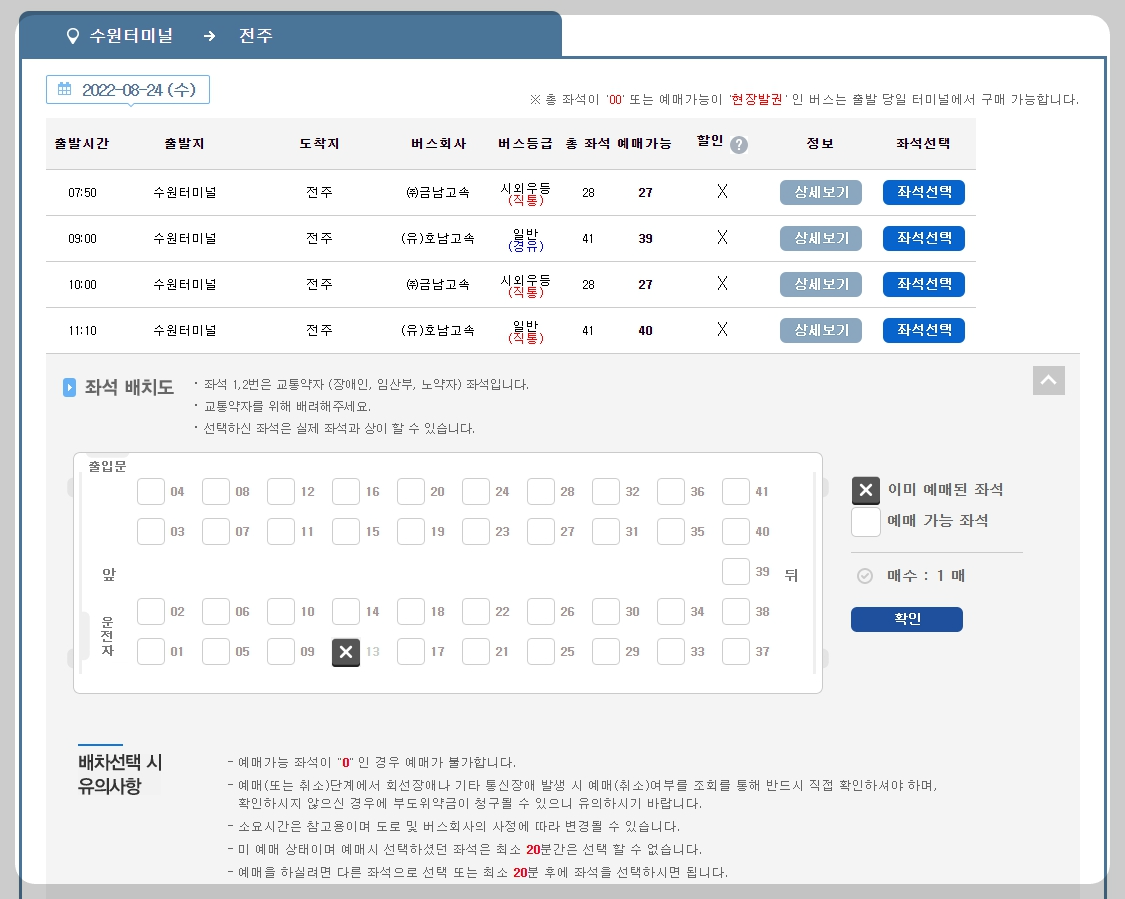Image resolution: width=1125 pixels, height=899 pixels.
Task: Open details for the 07:50 금남고속 bus
Action: click(820, 192)
